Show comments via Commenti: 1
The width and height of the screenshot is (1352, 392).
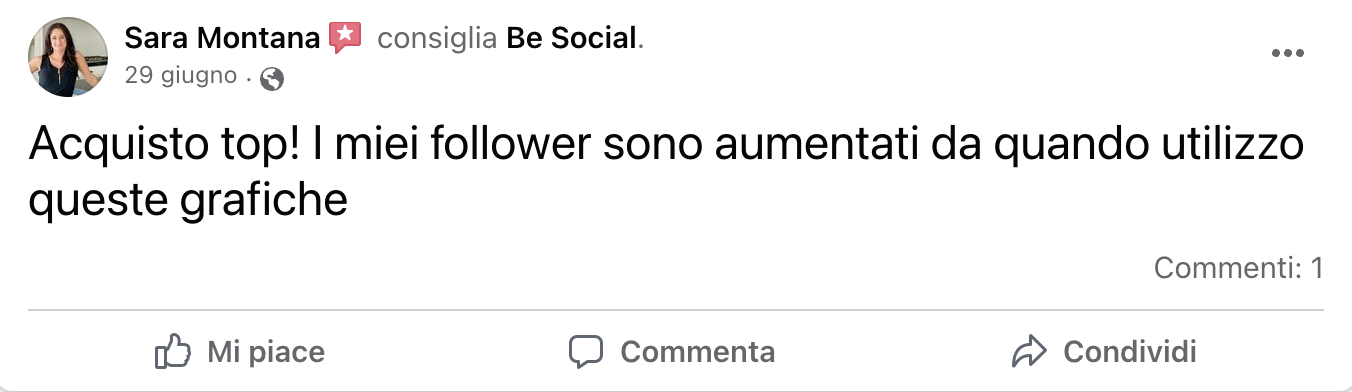1238,267
